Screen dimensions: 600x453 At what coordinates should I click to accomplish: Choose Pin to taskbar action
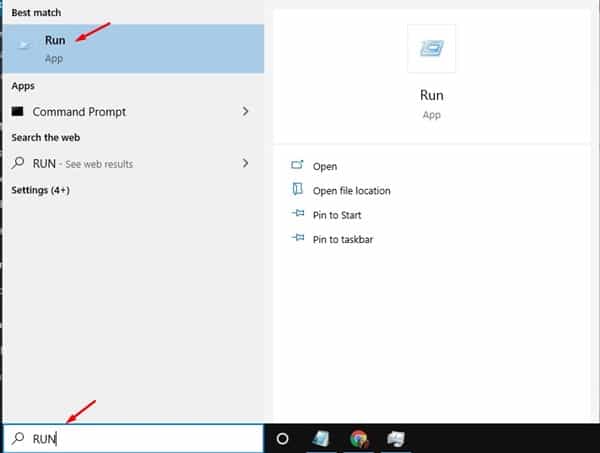[342, 240]
